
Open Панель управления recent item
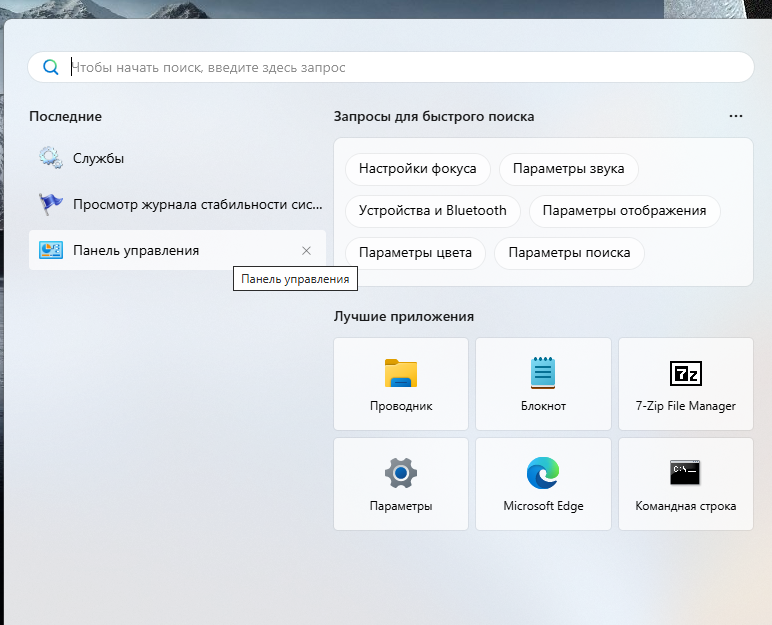177,250
